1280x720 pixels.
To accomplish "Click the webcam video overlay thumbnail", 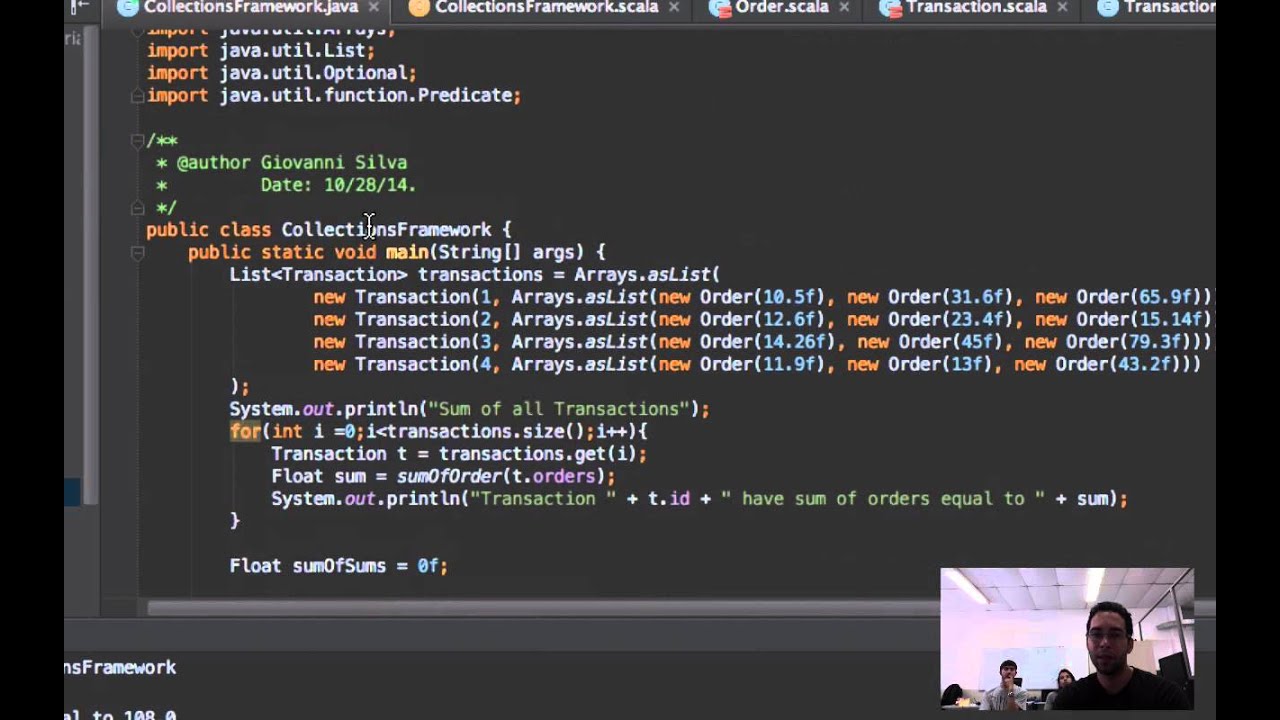I will (1067, 638).
